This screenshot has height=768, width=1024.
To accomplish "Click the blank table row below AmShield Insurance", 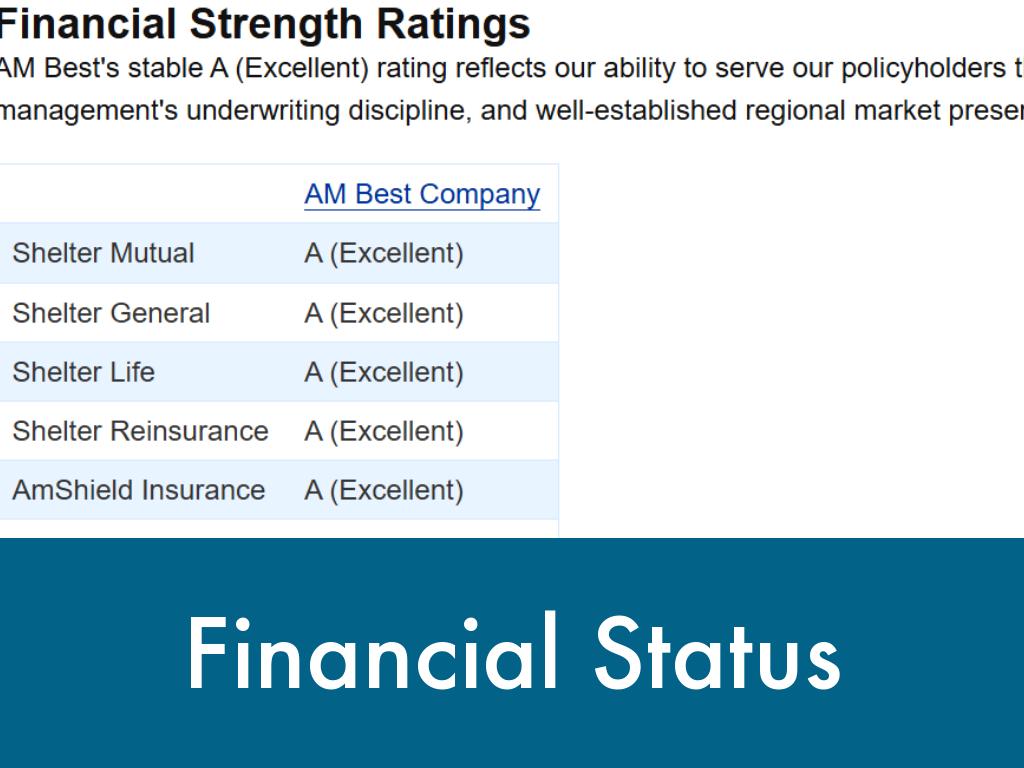I will pos(278,528).
